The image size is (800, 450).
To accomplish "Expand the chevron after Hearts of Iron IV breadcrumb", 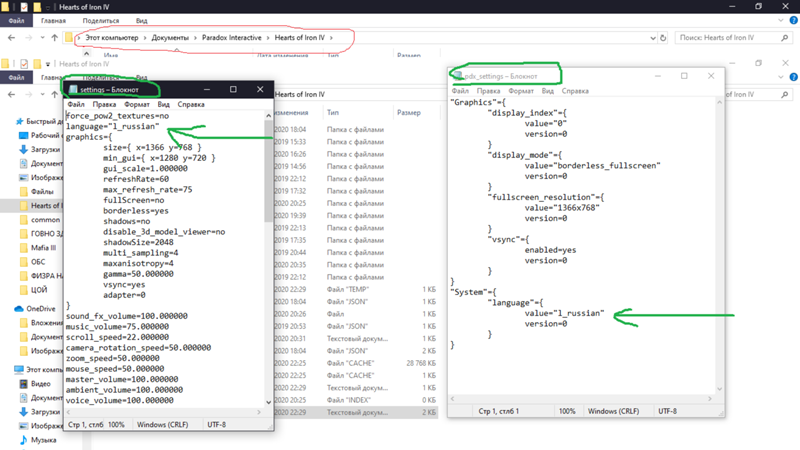I will click(331, 38).
